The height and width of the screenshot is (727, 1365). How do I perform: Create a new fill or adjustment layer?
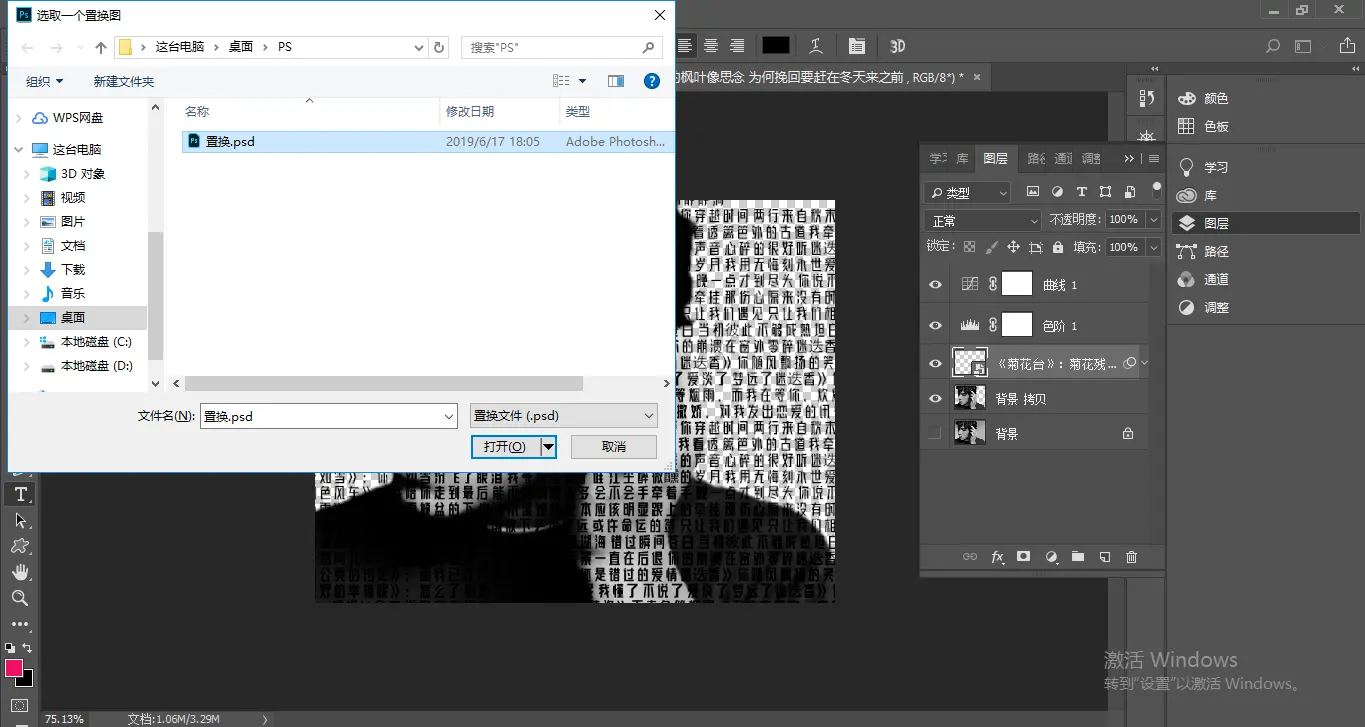1051,557
